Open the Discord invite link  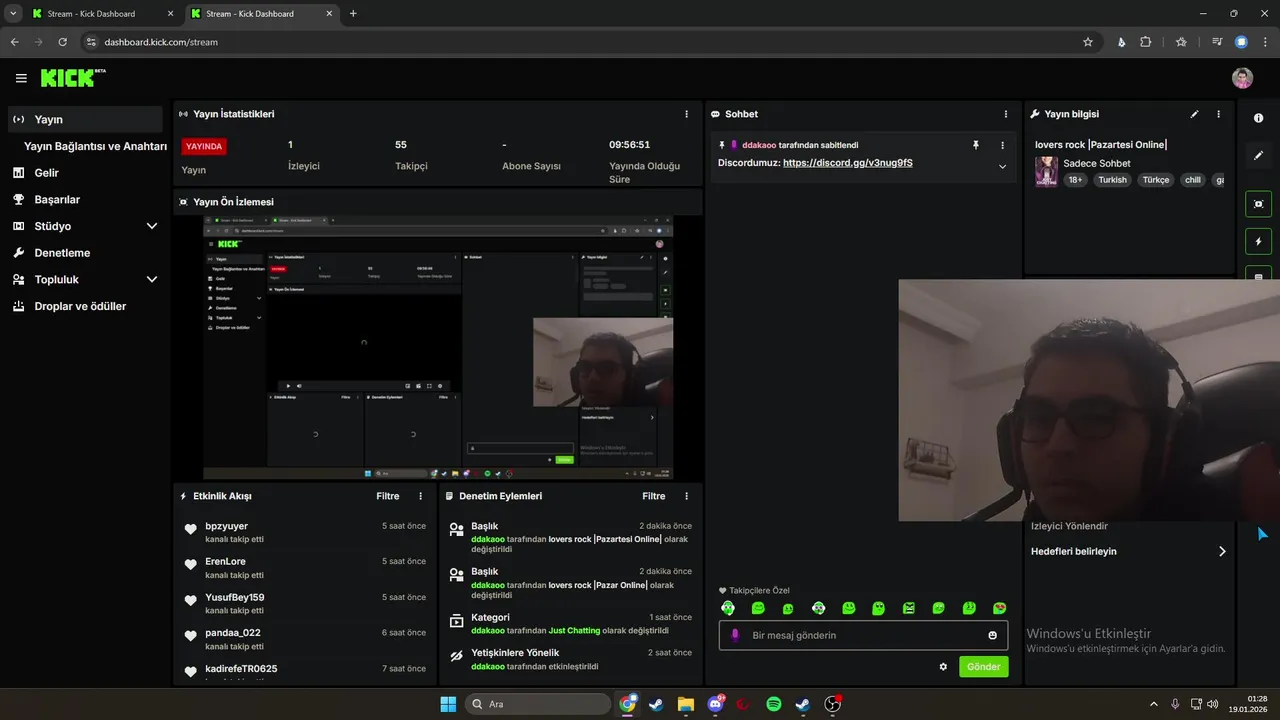(847, 162)
